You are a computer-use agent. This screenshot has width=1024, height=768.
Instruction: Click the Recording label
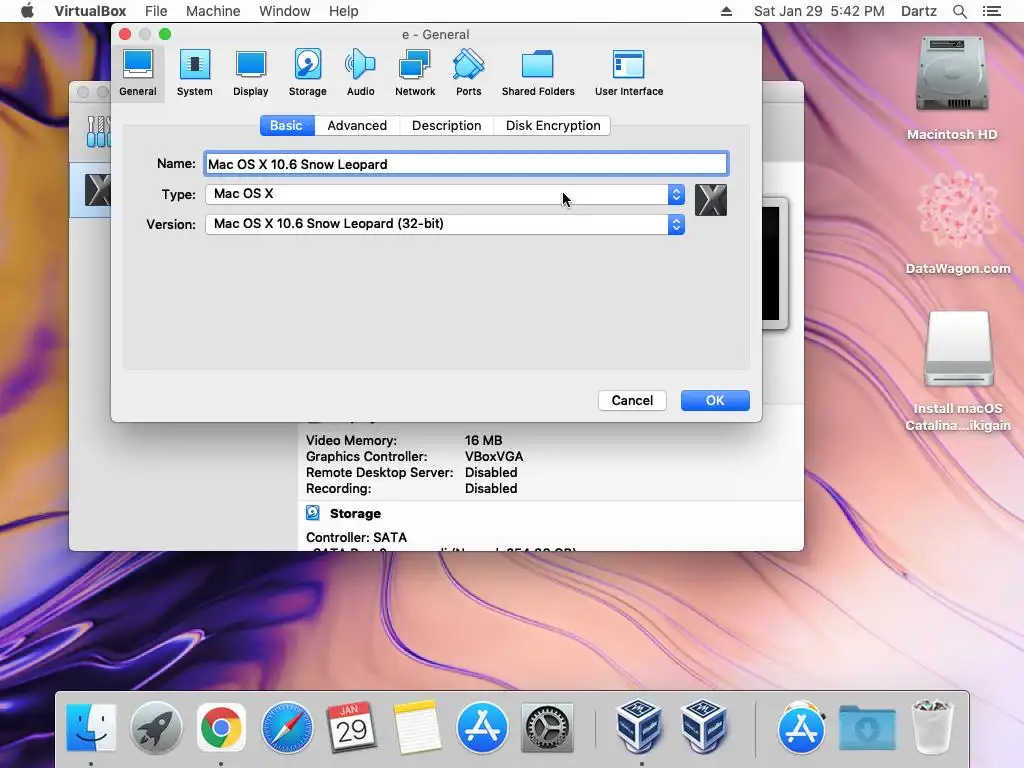click(338, 488)
